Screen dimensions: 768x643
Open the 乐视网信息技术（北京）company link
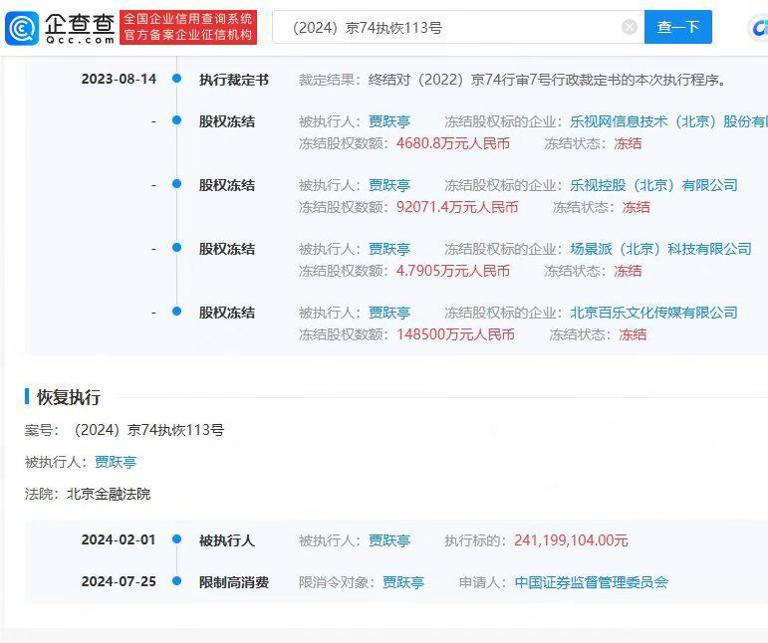point(668,121)
